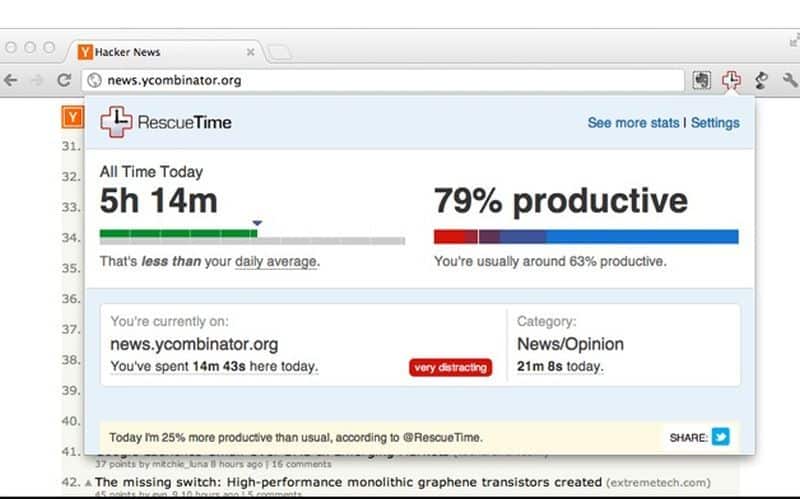Click the RescueTime extension icon in toolbar
The width and height of the screenshot is (800, 499).
coord(731,80)
